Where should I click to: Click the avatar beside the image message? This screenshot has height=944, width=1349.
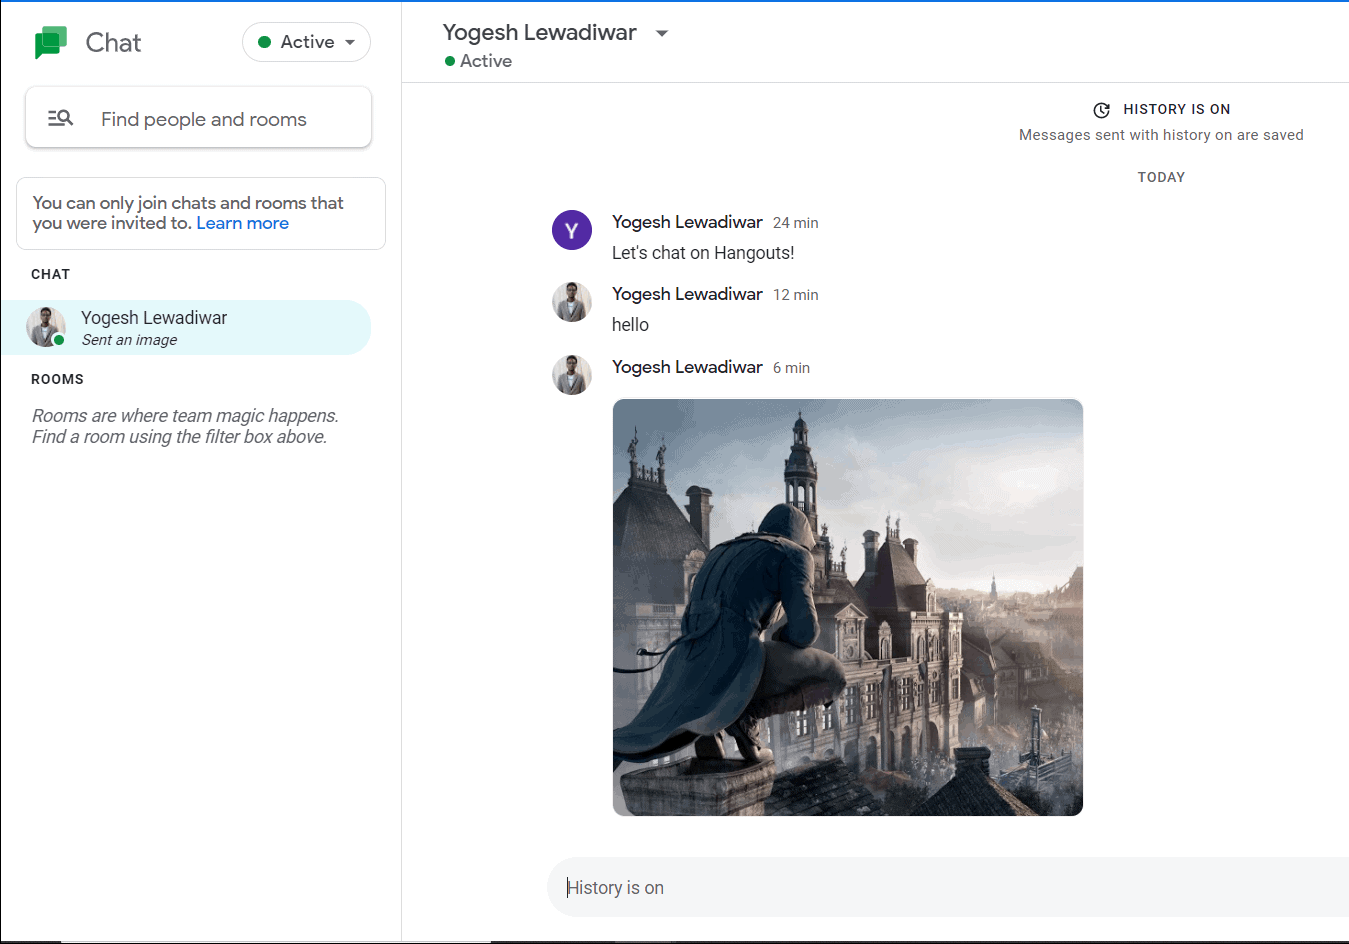[x=572, y=375]
